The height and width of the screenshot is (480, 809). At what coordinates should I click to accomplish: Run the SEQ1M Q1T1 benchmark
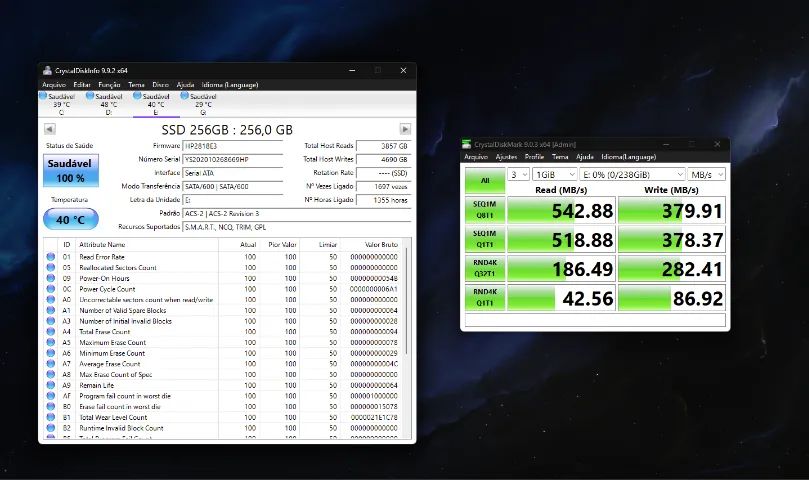point(485,239)
